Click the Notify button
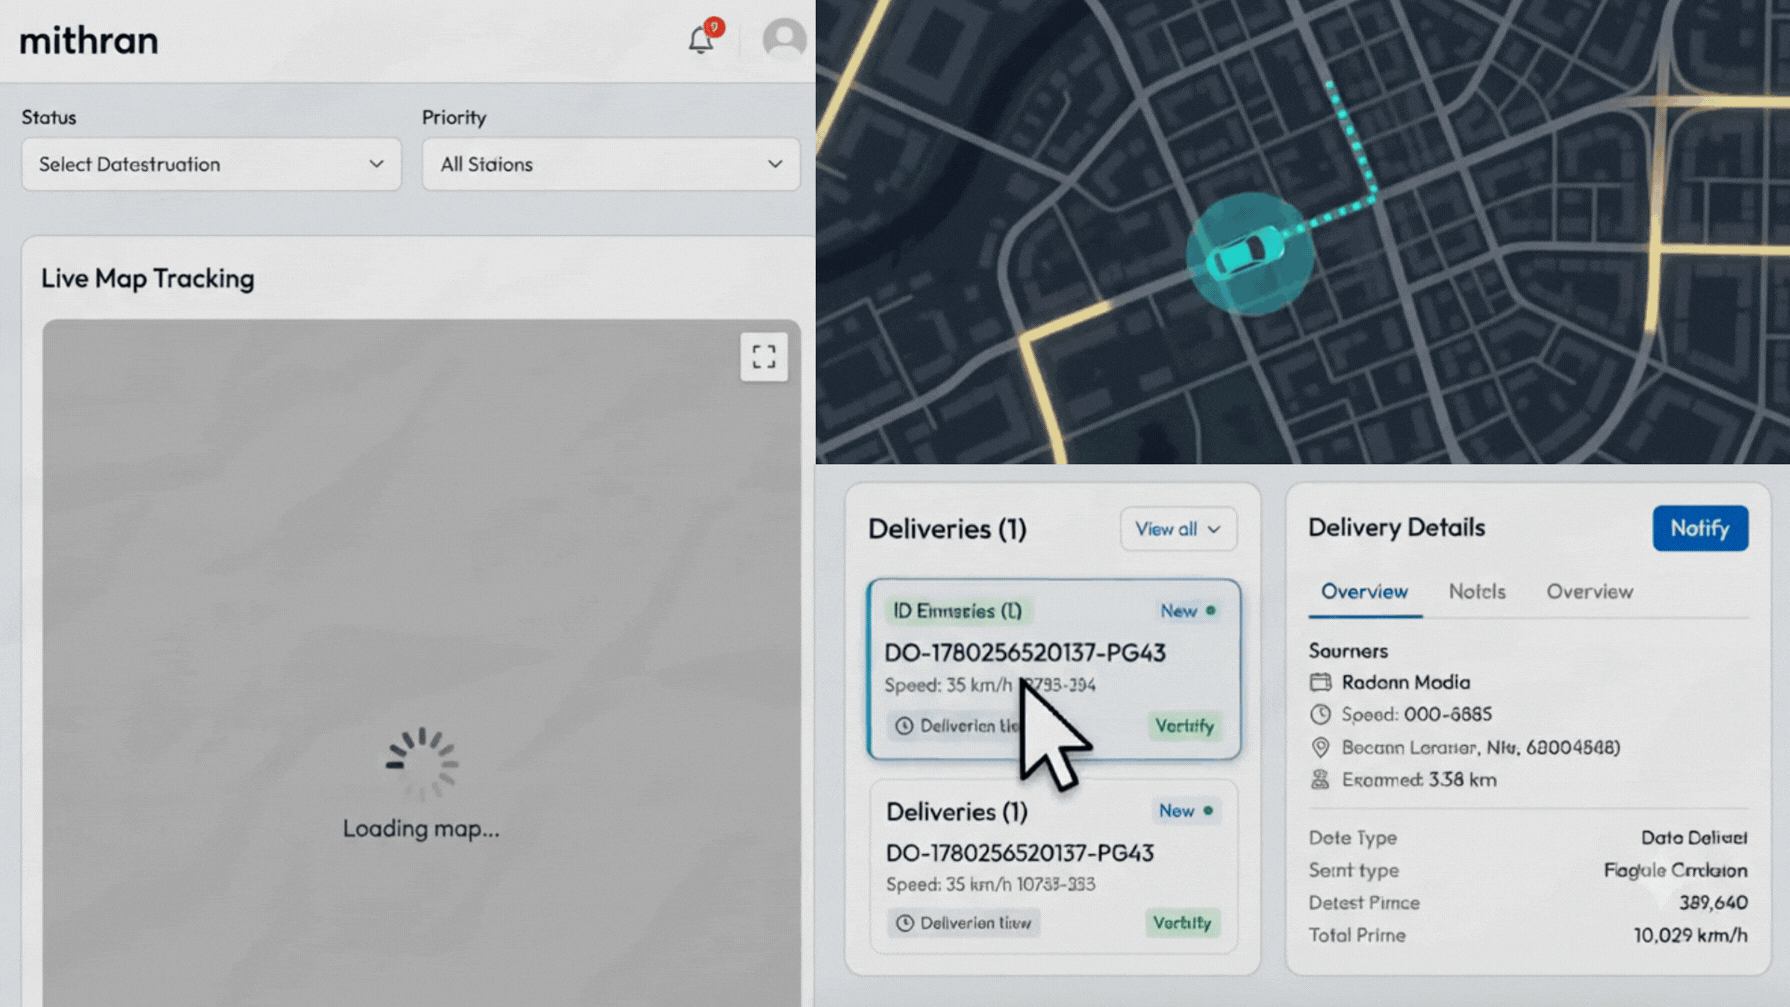The width and height of the screenshot is (1790, 1007). pos(1700,528)
